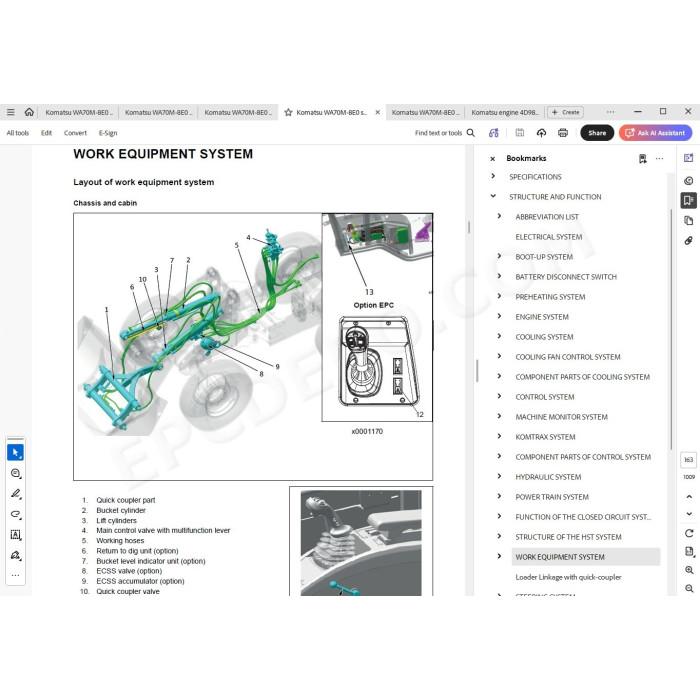Open page thumbnails panel icon
Screen dimensions: 700x700
(x=689, y=221)
